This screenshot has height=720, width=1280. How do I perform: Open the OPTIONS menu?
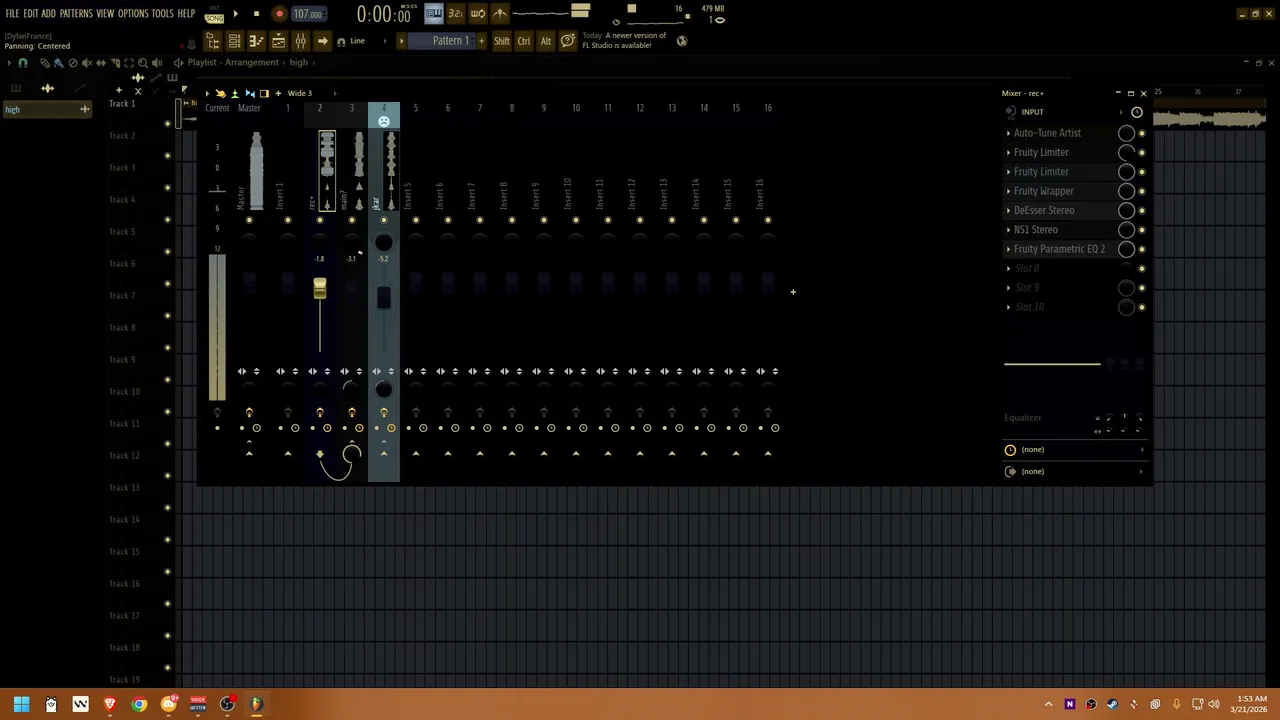point(133,13)
